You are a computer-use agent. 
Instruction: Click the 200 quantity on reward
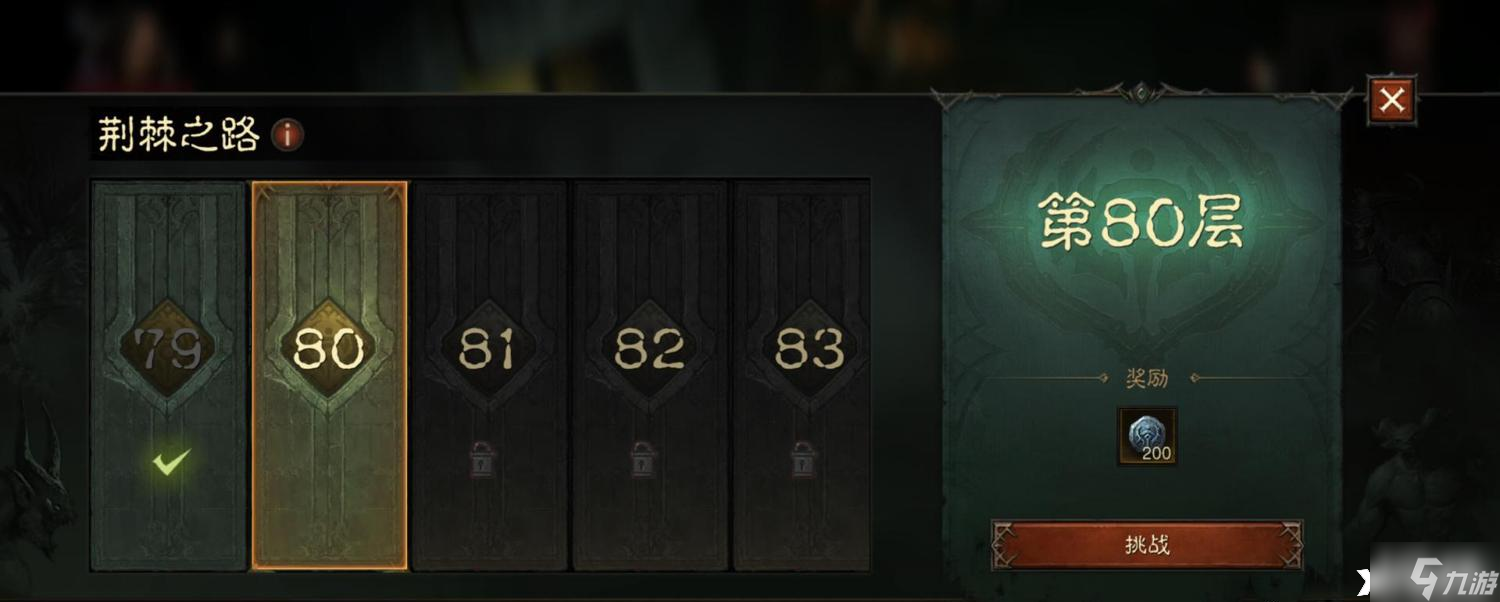[x=1156, y=454]
